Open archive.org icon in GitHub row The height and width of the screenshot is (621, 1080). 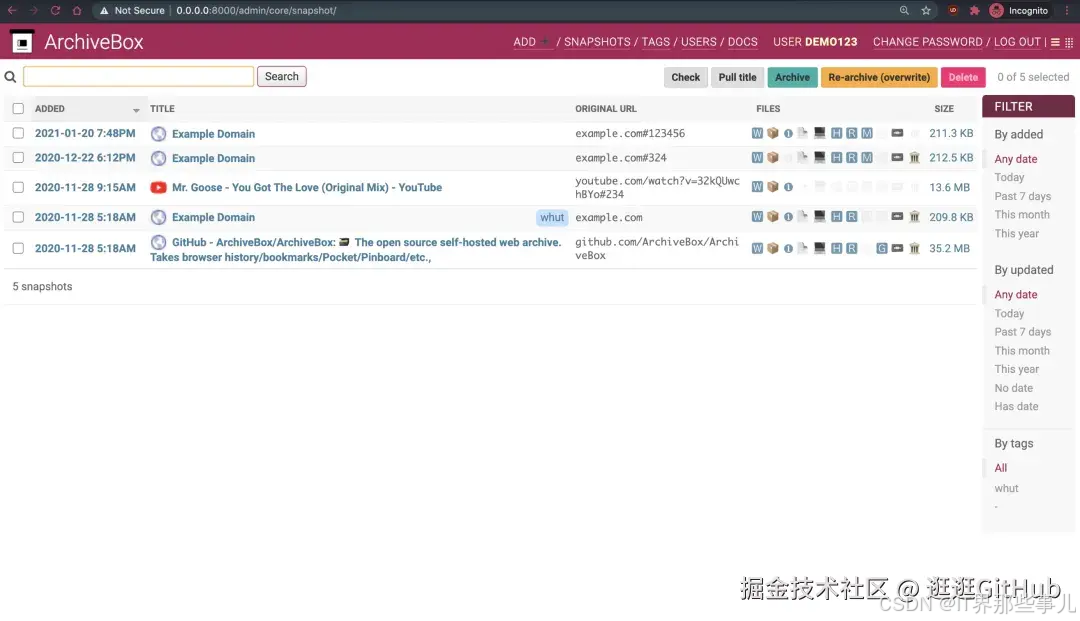(915, 249)
